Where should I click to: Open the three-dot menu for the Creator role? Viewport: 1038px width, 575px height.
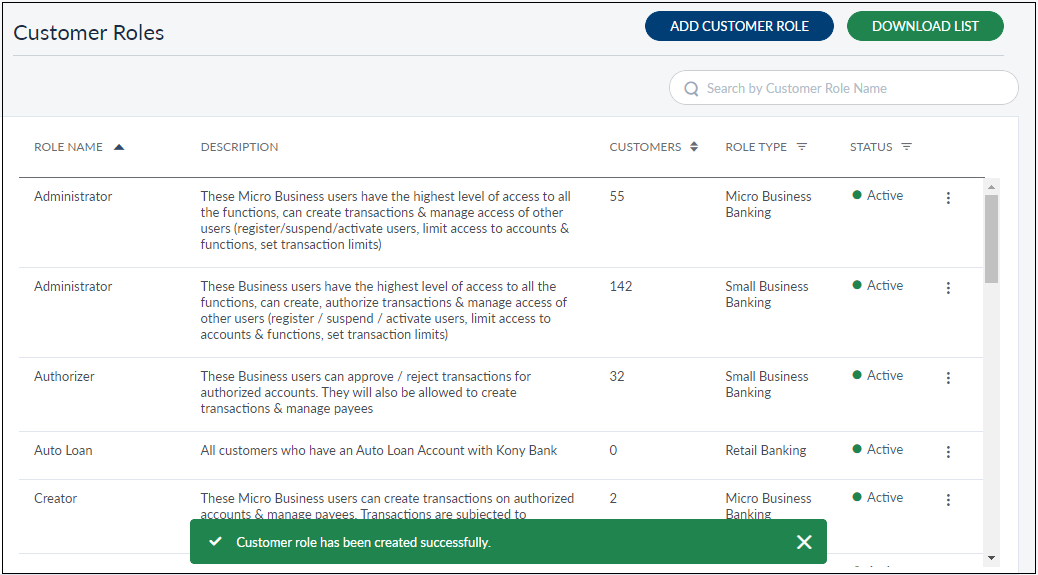(948, 500)
